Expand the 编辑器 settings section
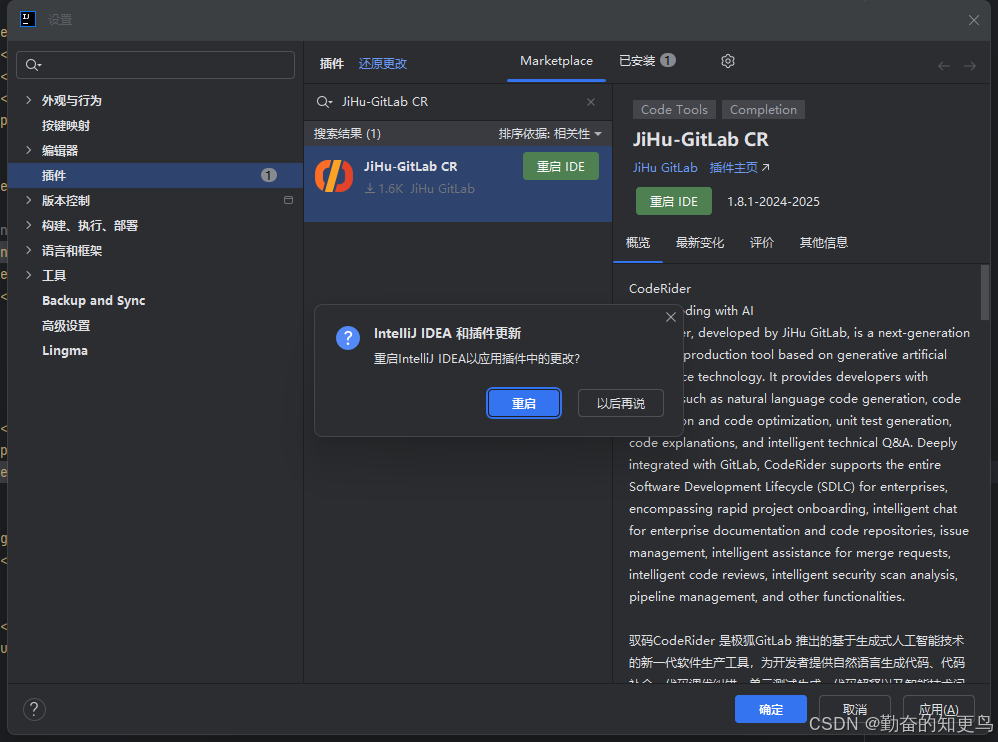The width and height of the screenshot is (998, 742). (28, 150)
